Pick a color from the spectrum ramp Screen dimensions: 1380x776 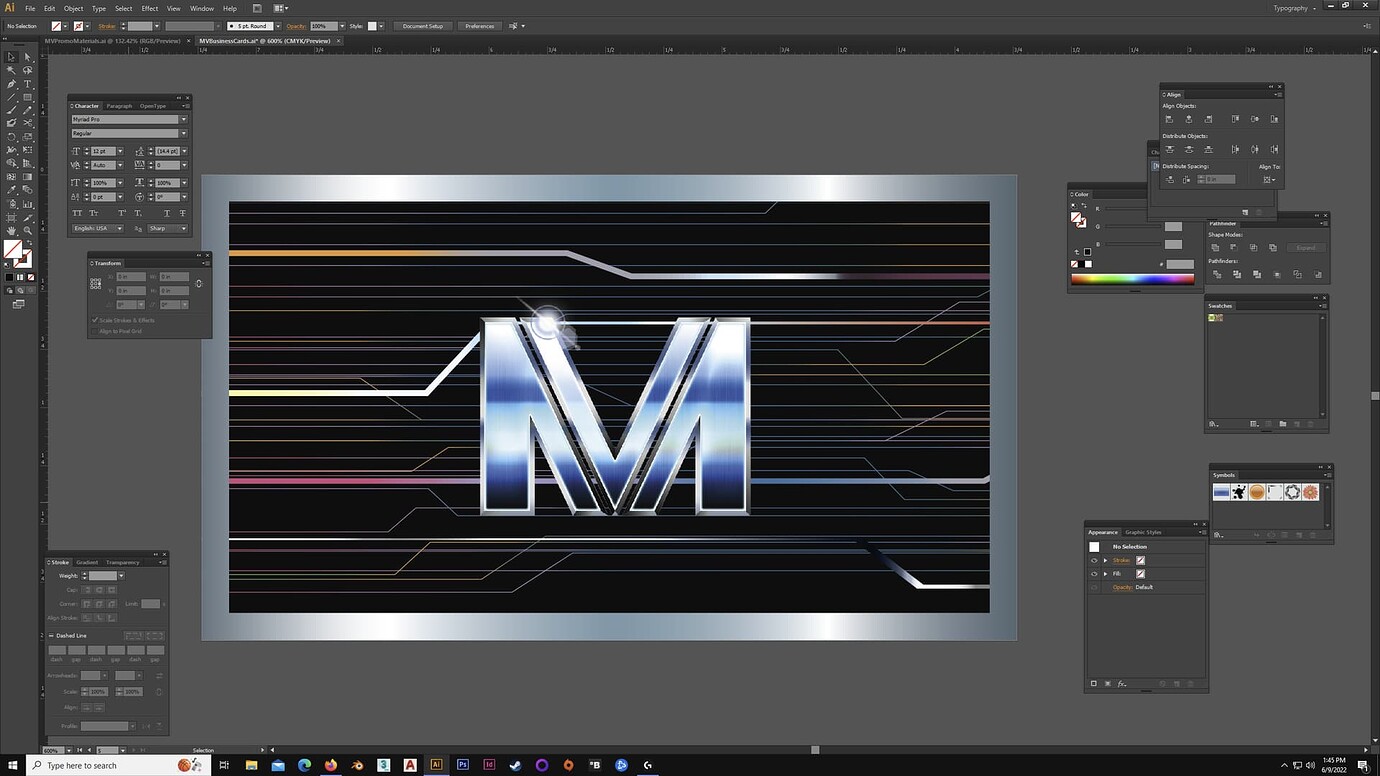coord(1130,278)
